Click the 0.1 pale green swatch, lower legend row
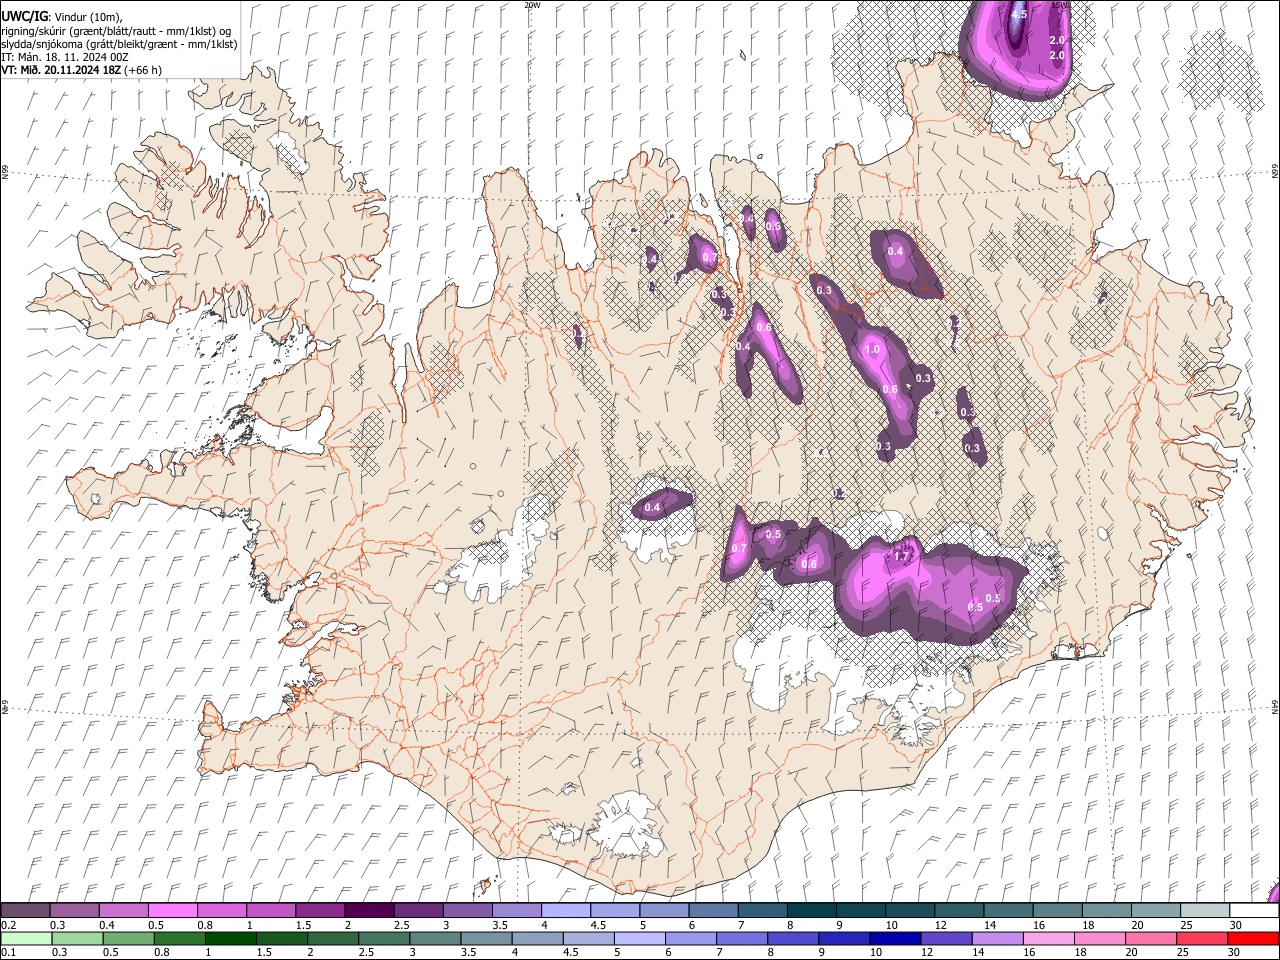Screen dimensions: 1280x960 [25, 938]
